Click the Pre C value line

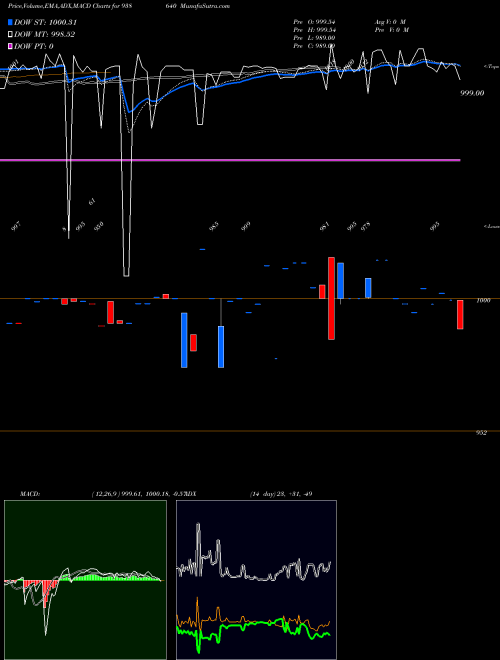[314, 46]
